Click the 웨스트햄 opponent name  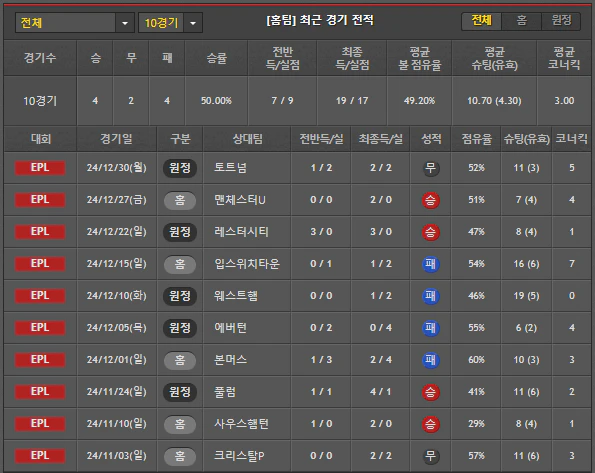(236, 296)
